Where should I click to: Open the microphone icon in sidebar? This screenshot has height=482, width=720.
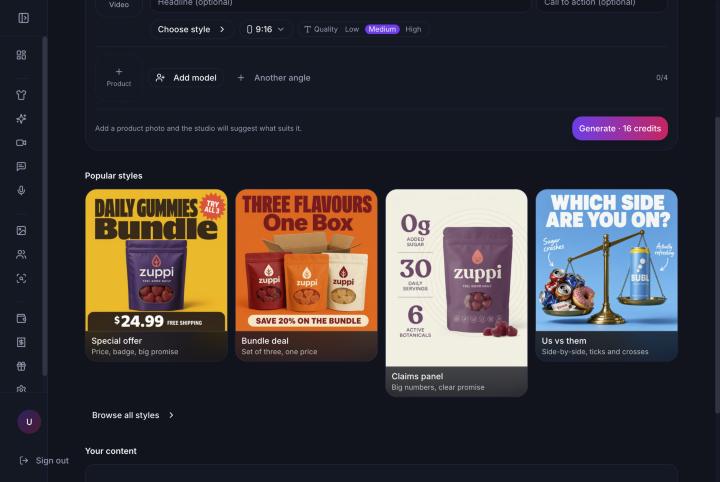click(21, 191)
